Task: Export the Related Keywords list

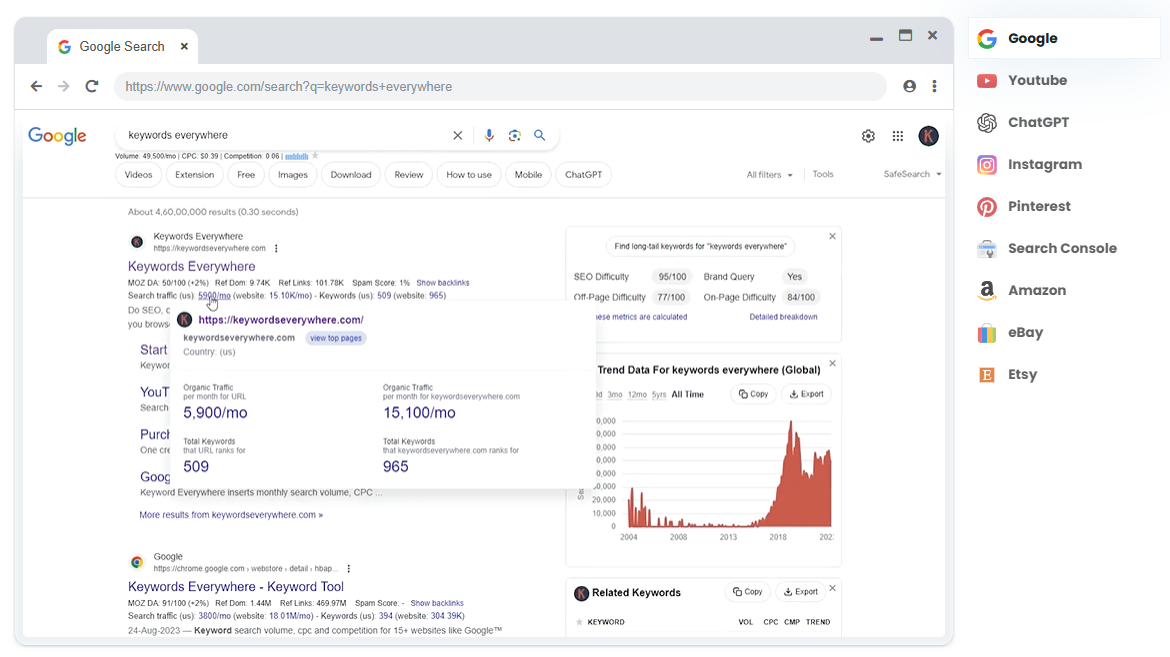Action: click(x=801, y=592)
